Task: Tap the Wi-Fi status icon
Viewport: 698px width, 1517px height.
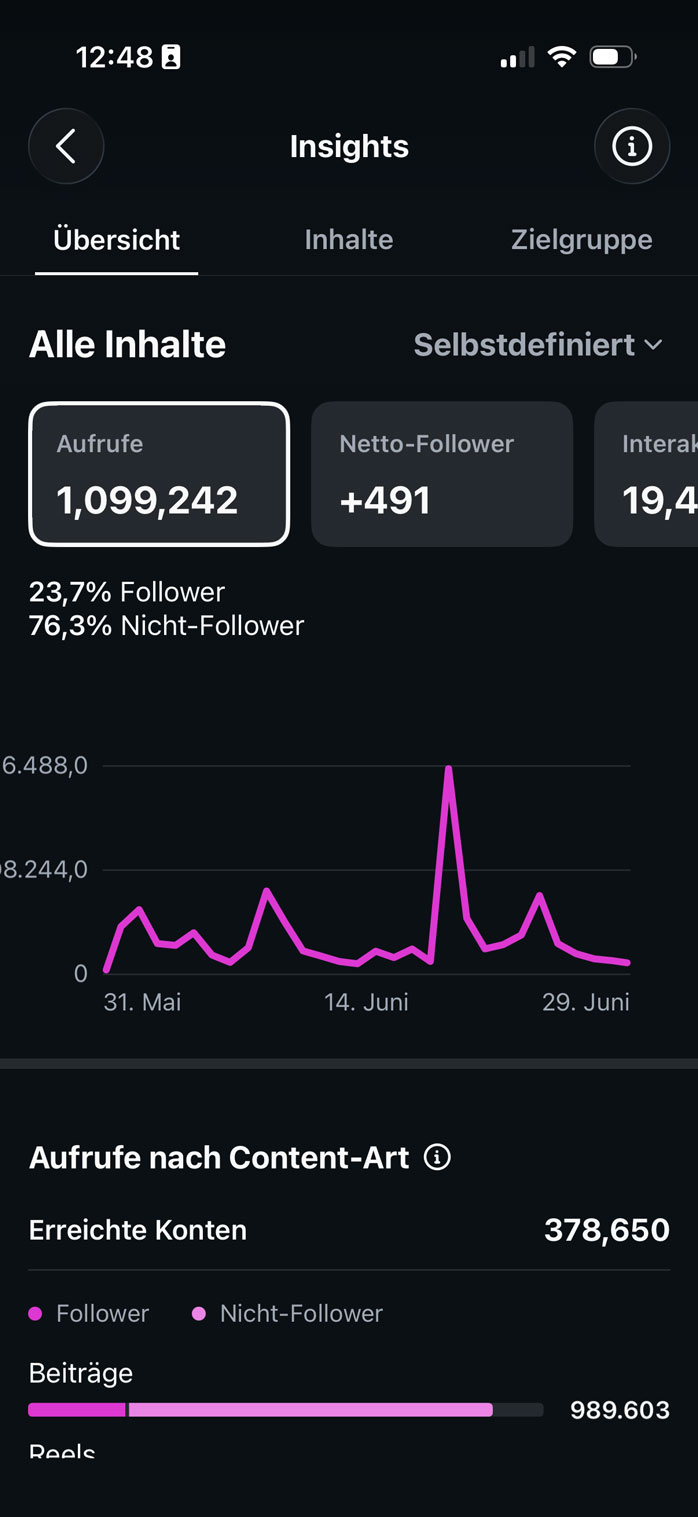Action: (562, 57)
